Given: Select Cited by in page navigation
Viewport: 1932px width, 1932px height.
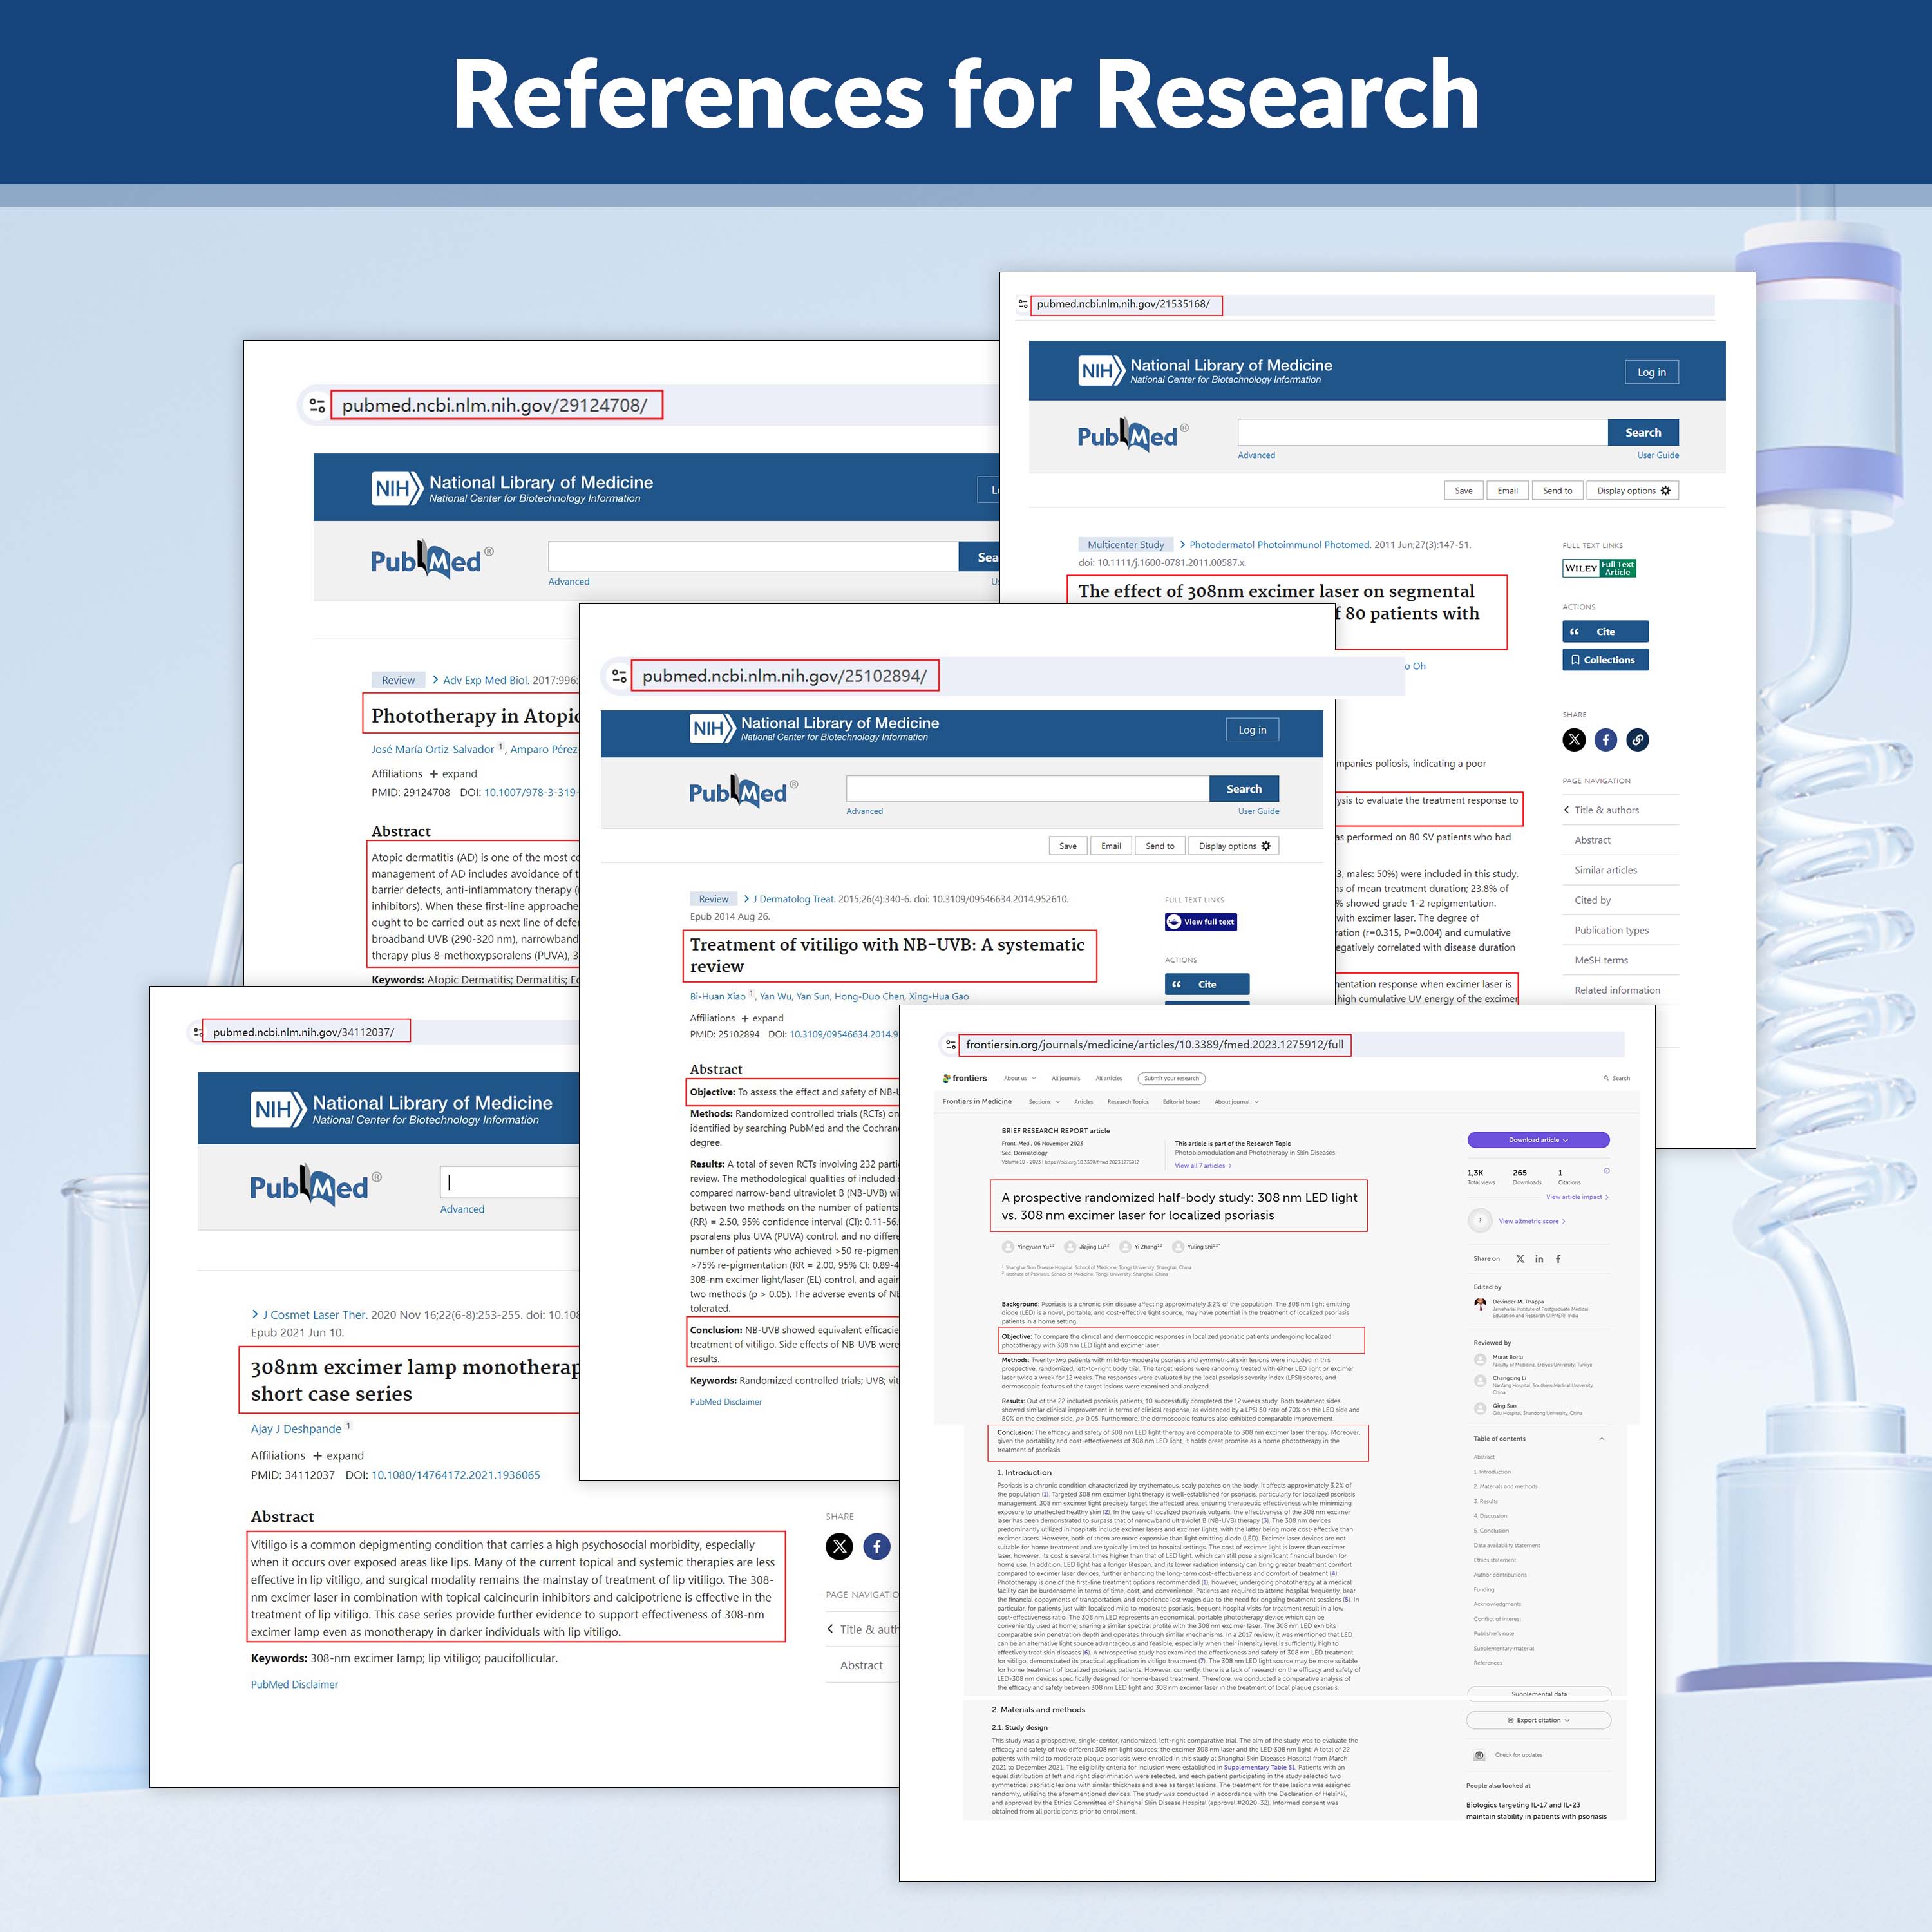Looking at the screenshot, I should click(1592, 900).
